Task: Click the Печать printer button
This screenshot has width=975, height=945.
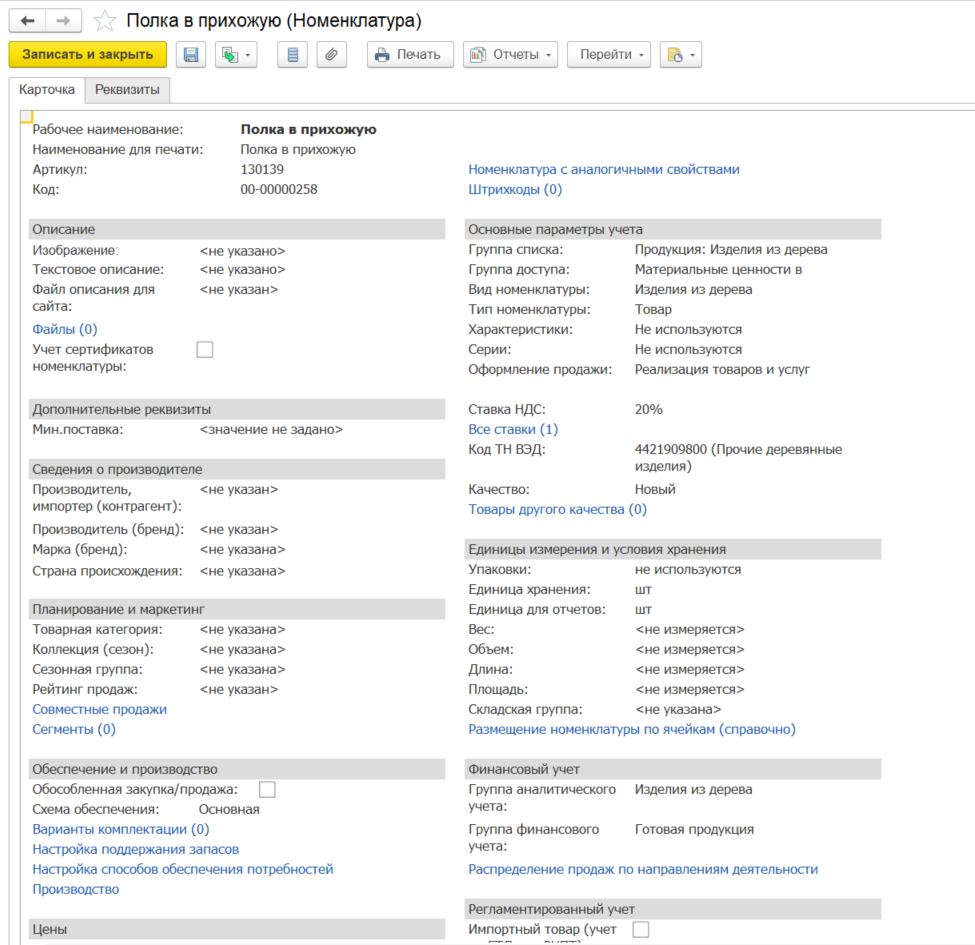Action: [409, 55]
